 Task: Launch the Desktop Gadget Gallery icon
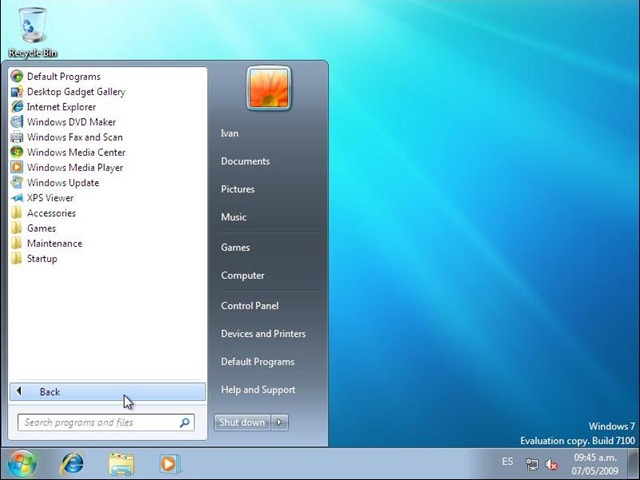click(17, 91)
